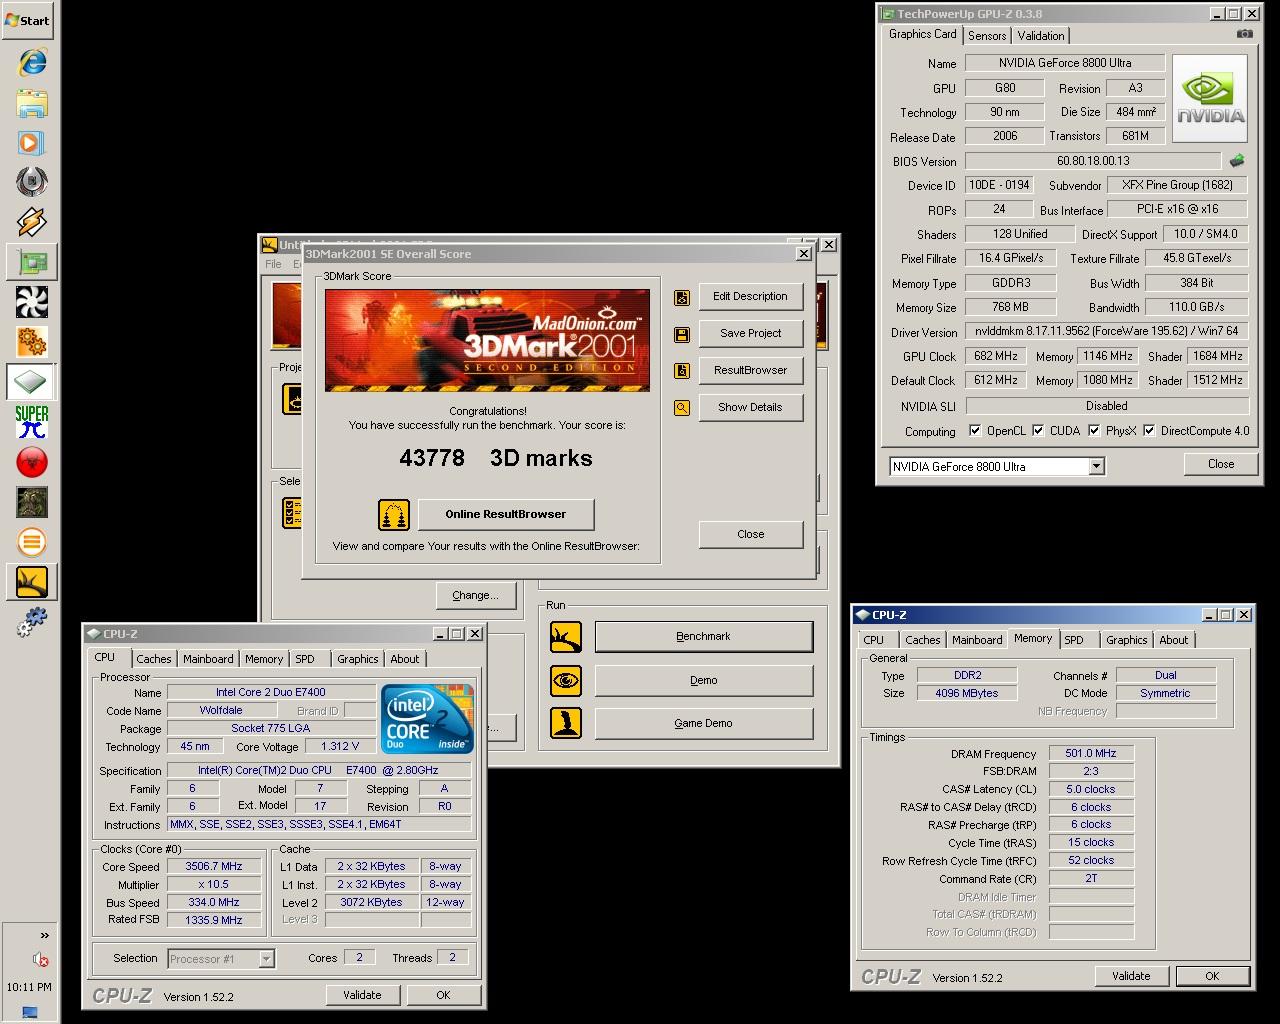Toggle the DirectCompute 4.0 checkbox

point(1150,431)
